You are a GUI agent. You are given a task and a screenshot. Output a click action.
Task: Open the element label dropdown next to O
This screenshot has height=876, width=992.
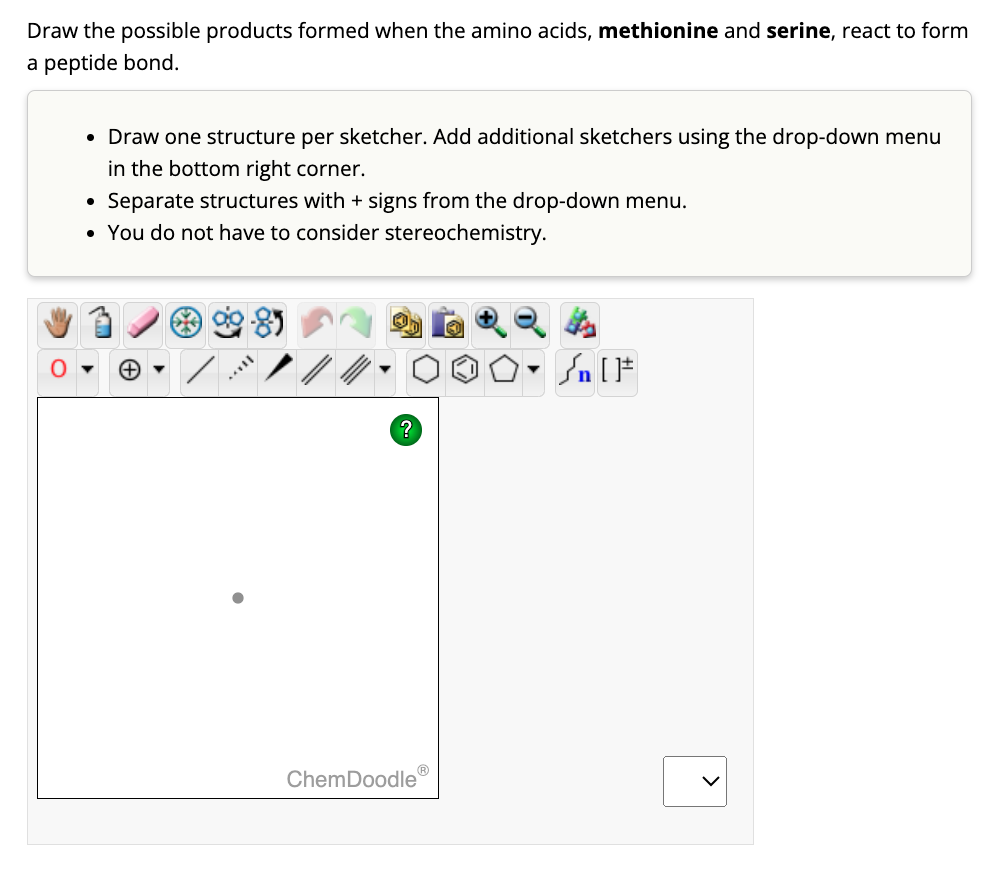87,370
